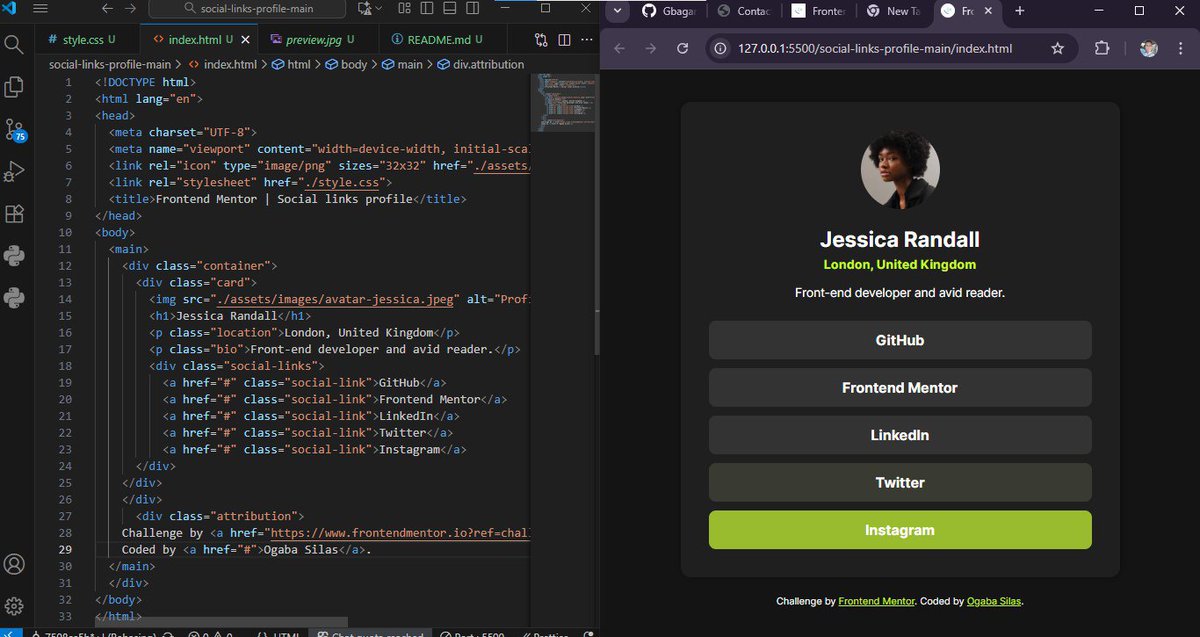Screen dimensions: 1200x637
Task: Reload the page in Chrome
Action: coord(683,48)
